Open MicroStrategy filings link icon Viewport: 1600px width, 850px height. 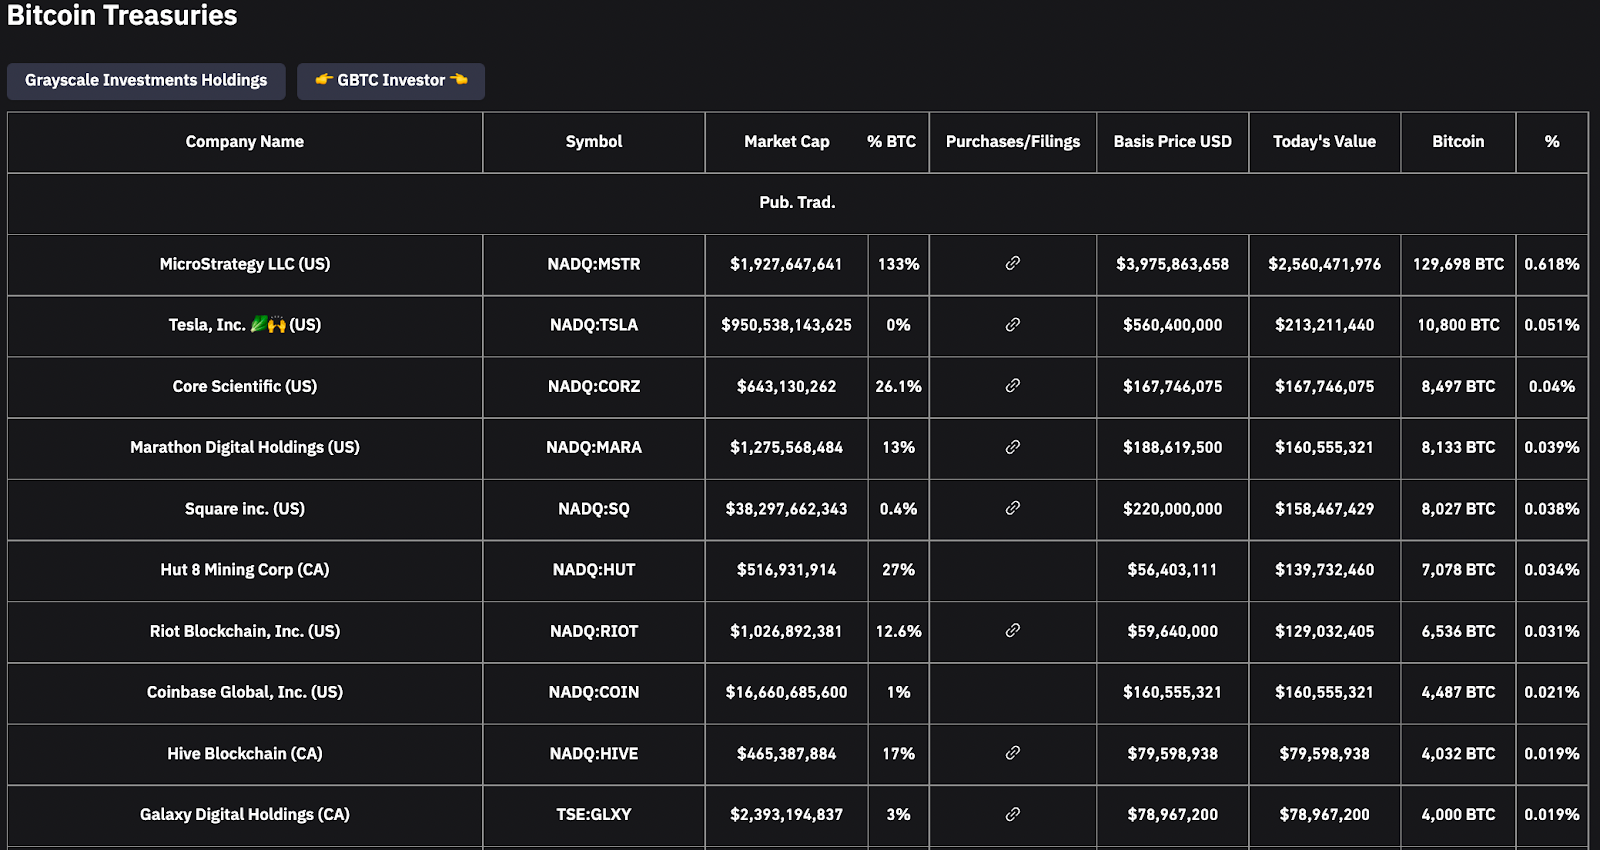tap(1012, 263)
